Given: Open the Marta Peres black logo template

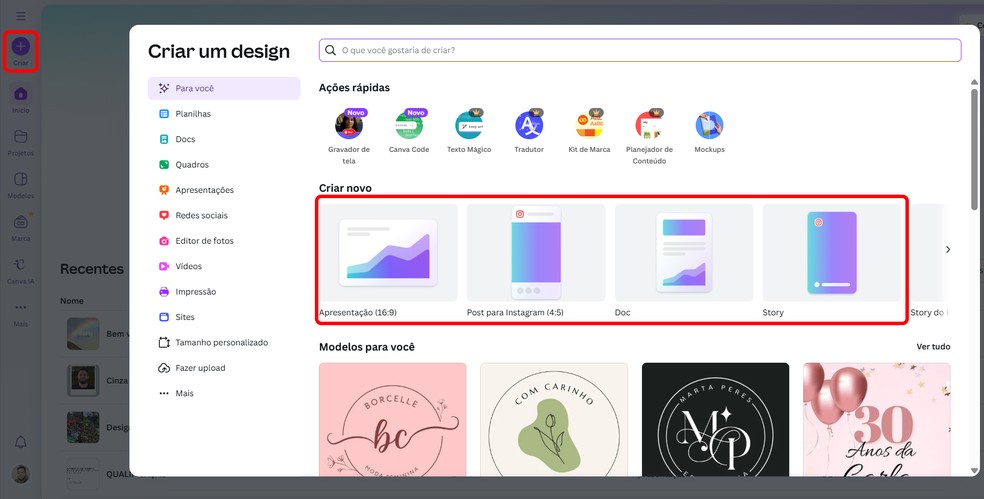Looking at the screenshot, I should point(715,419).
